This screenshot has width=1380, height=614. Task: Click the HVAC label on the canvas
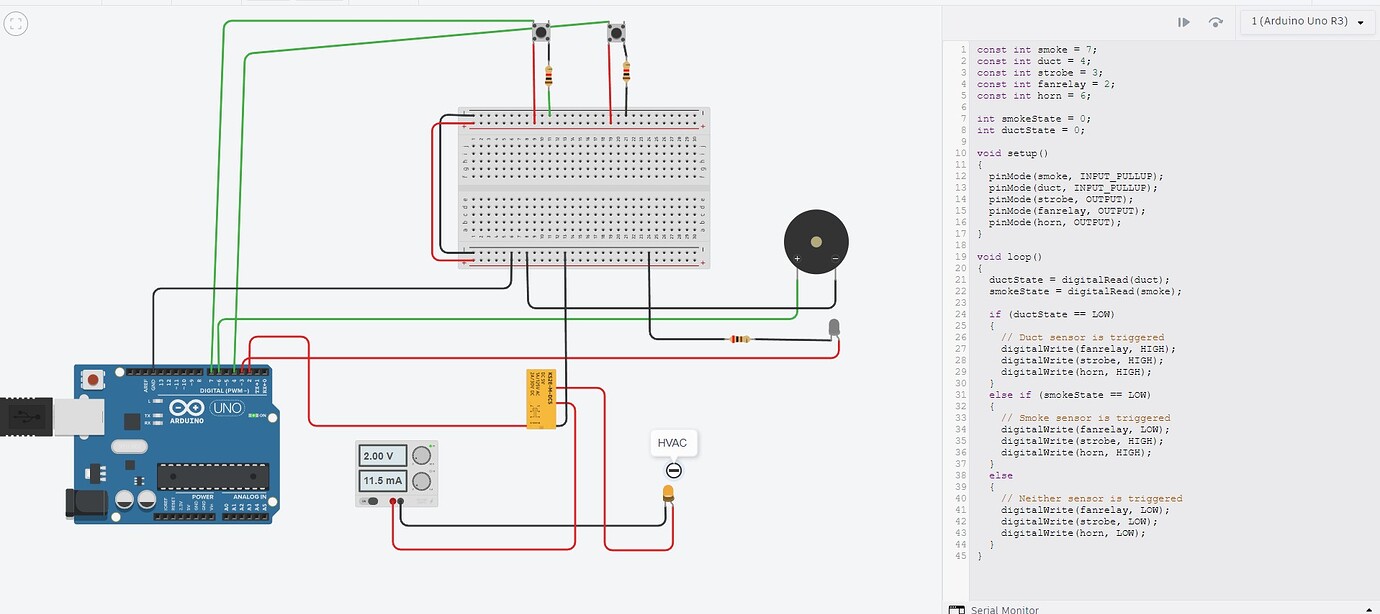click(x=672, y=442)
